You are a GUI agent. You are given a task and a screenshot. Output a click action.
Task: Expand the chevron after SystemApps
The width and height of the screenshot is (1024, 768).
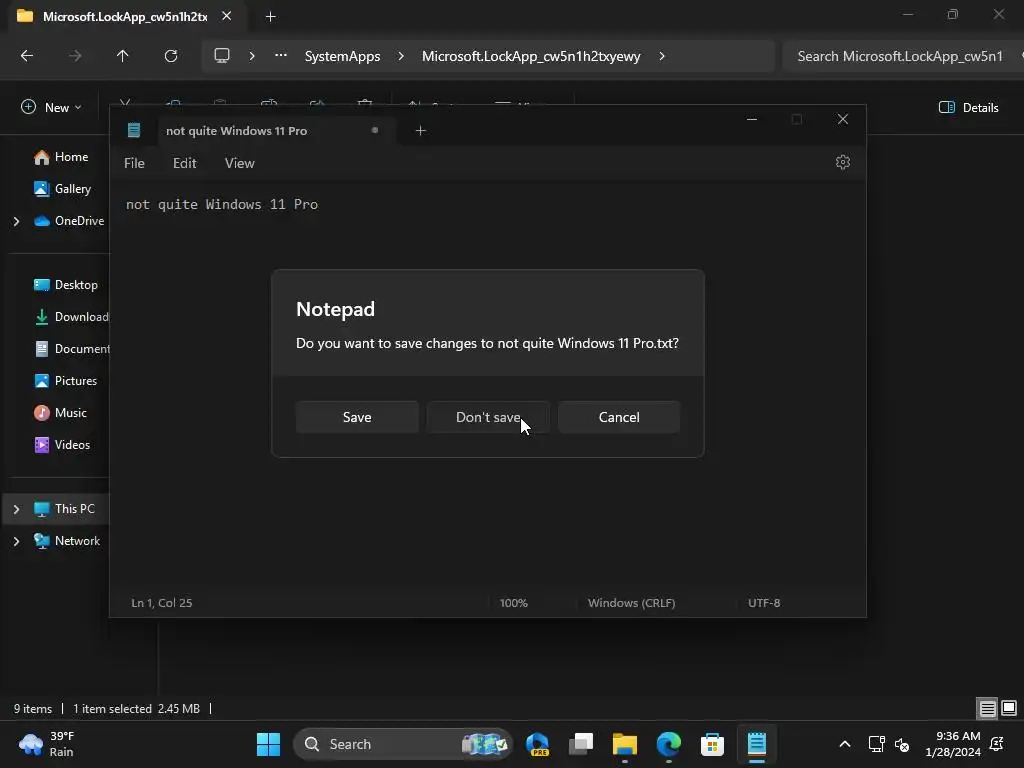401,56
